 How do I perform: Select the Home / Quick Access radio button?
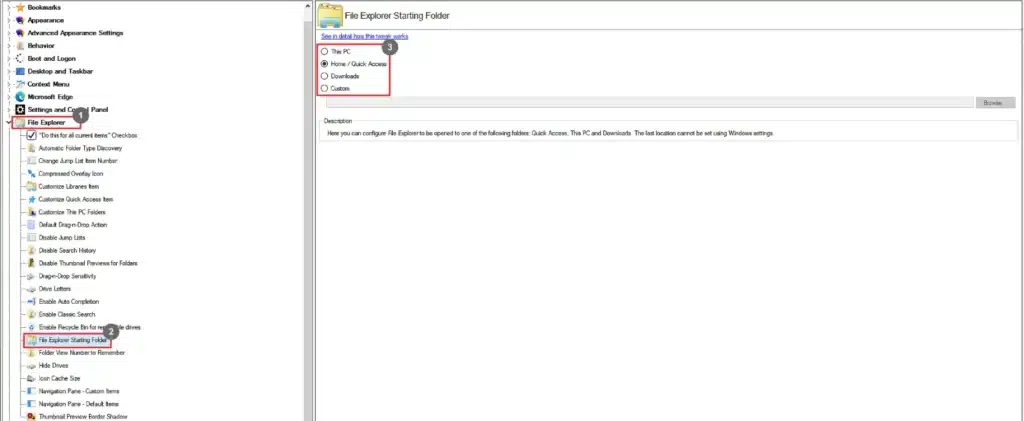[x=325, y=64]
